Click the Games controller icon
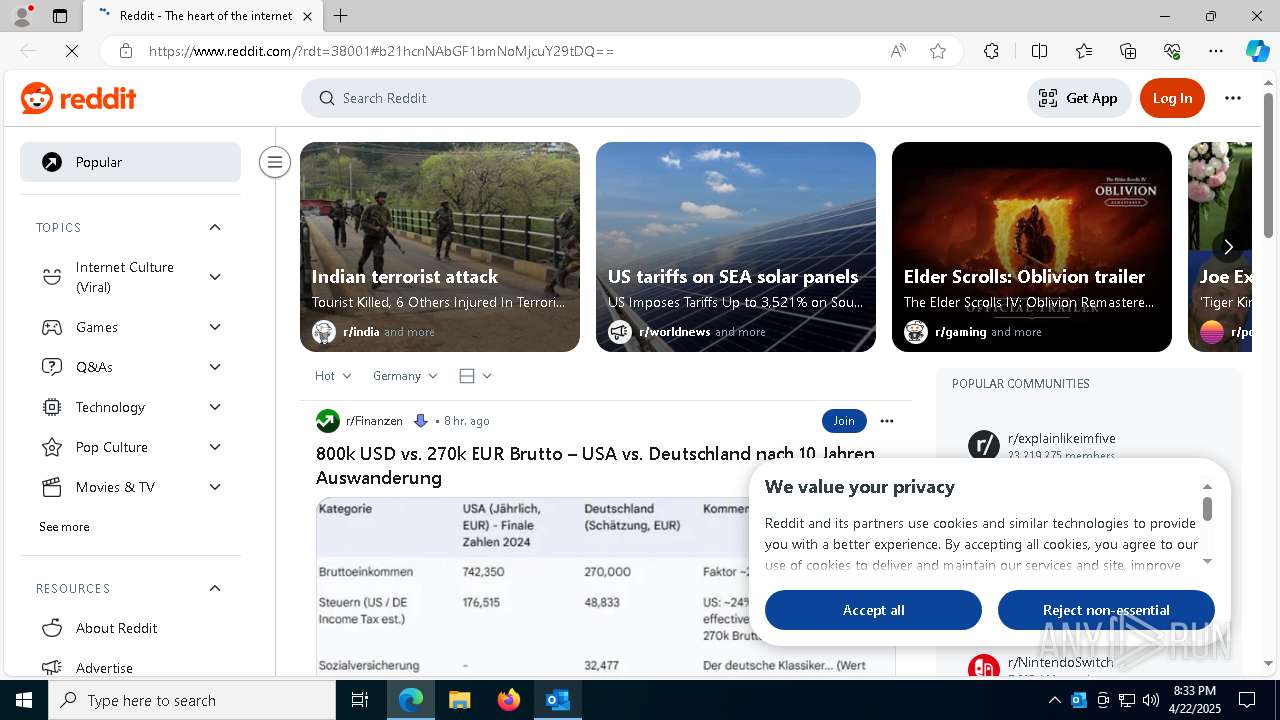 tap(52, 327)
